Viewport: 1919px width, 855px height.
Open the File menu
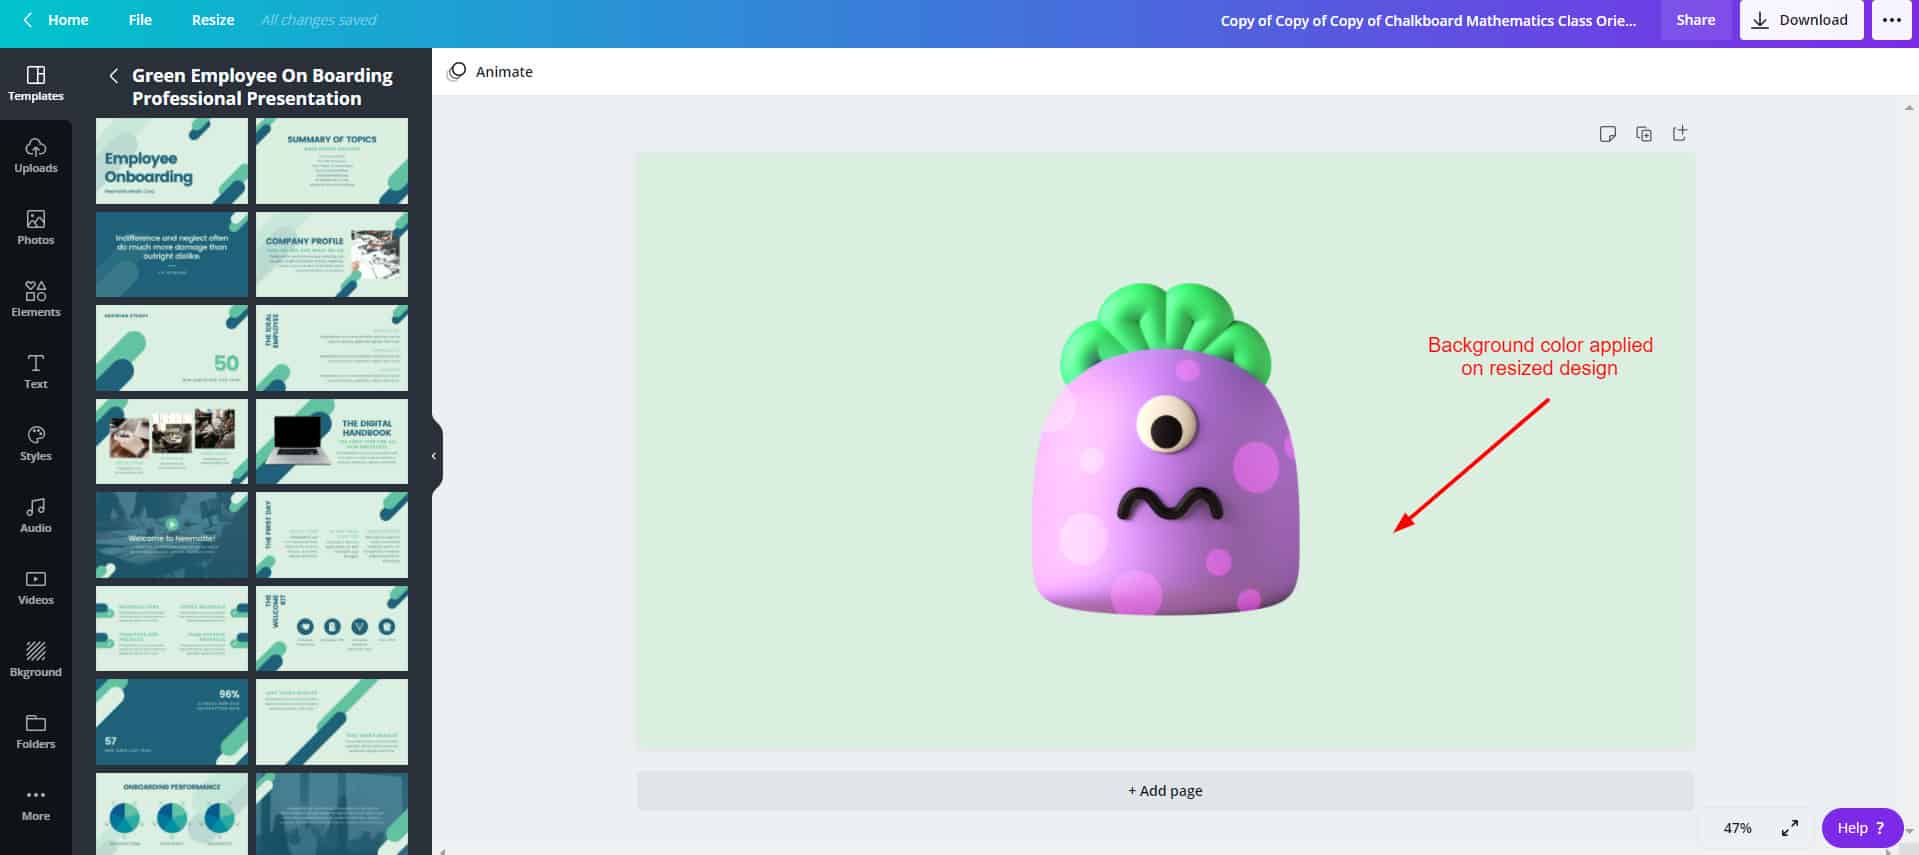pos(140,20)
